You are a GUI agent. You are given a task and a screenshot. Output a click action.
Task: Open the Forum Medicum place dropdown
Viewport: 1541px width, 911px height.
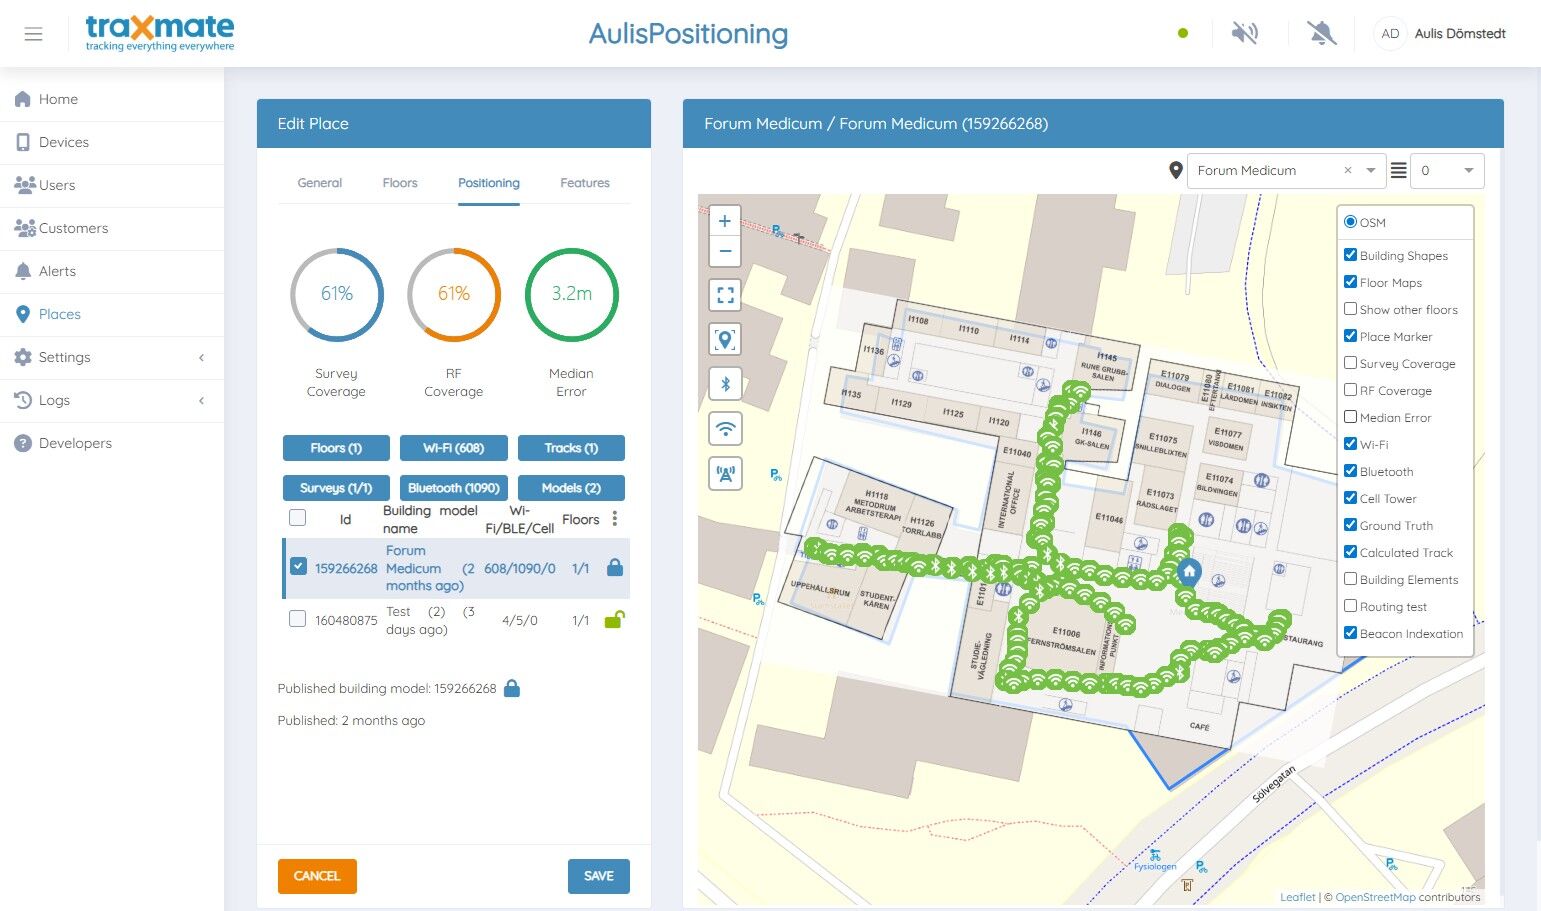(x=1371, y=171)
